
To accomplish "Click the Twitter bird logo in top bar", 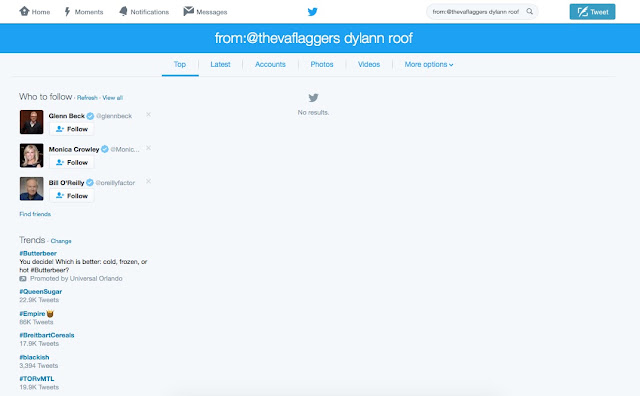I will 313,12.
